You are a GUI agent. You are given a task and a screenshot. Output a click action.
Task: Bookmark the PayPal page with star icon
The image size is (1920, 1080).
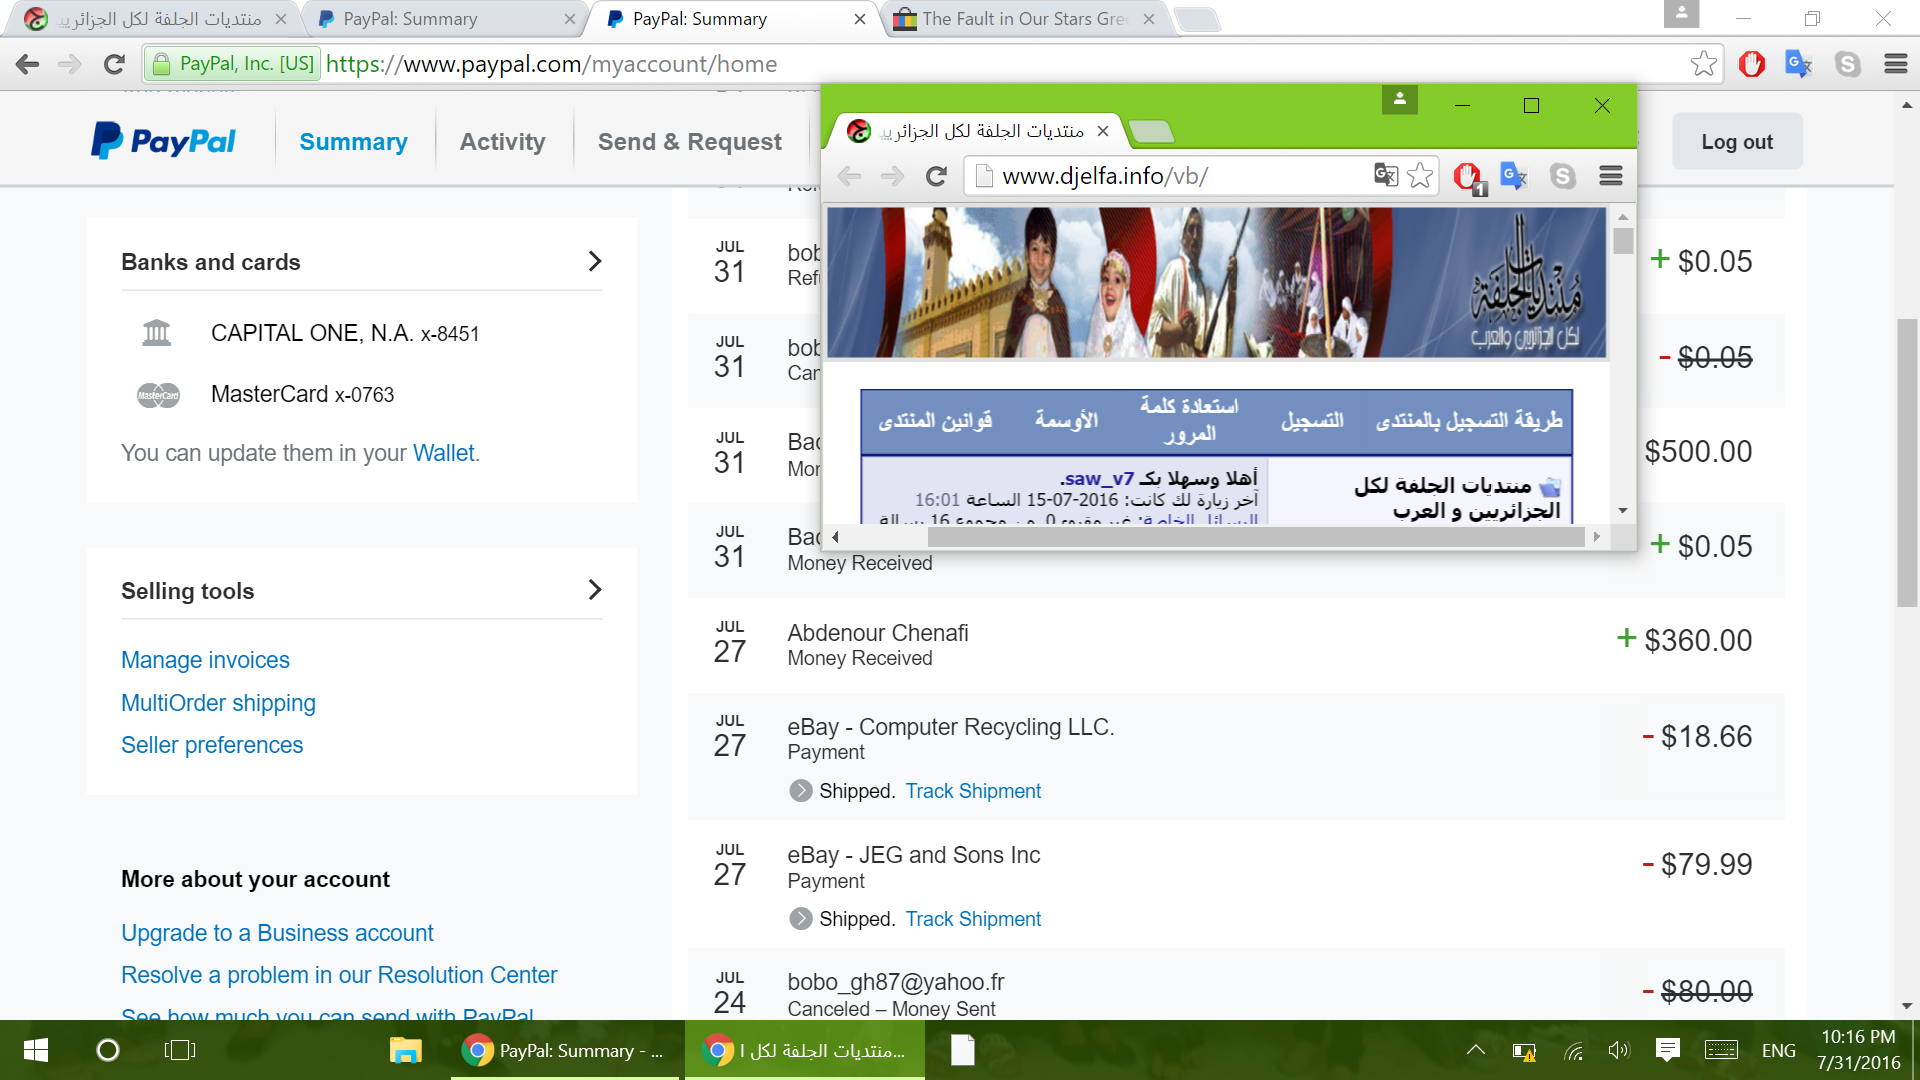click(x=1704, y=64)
